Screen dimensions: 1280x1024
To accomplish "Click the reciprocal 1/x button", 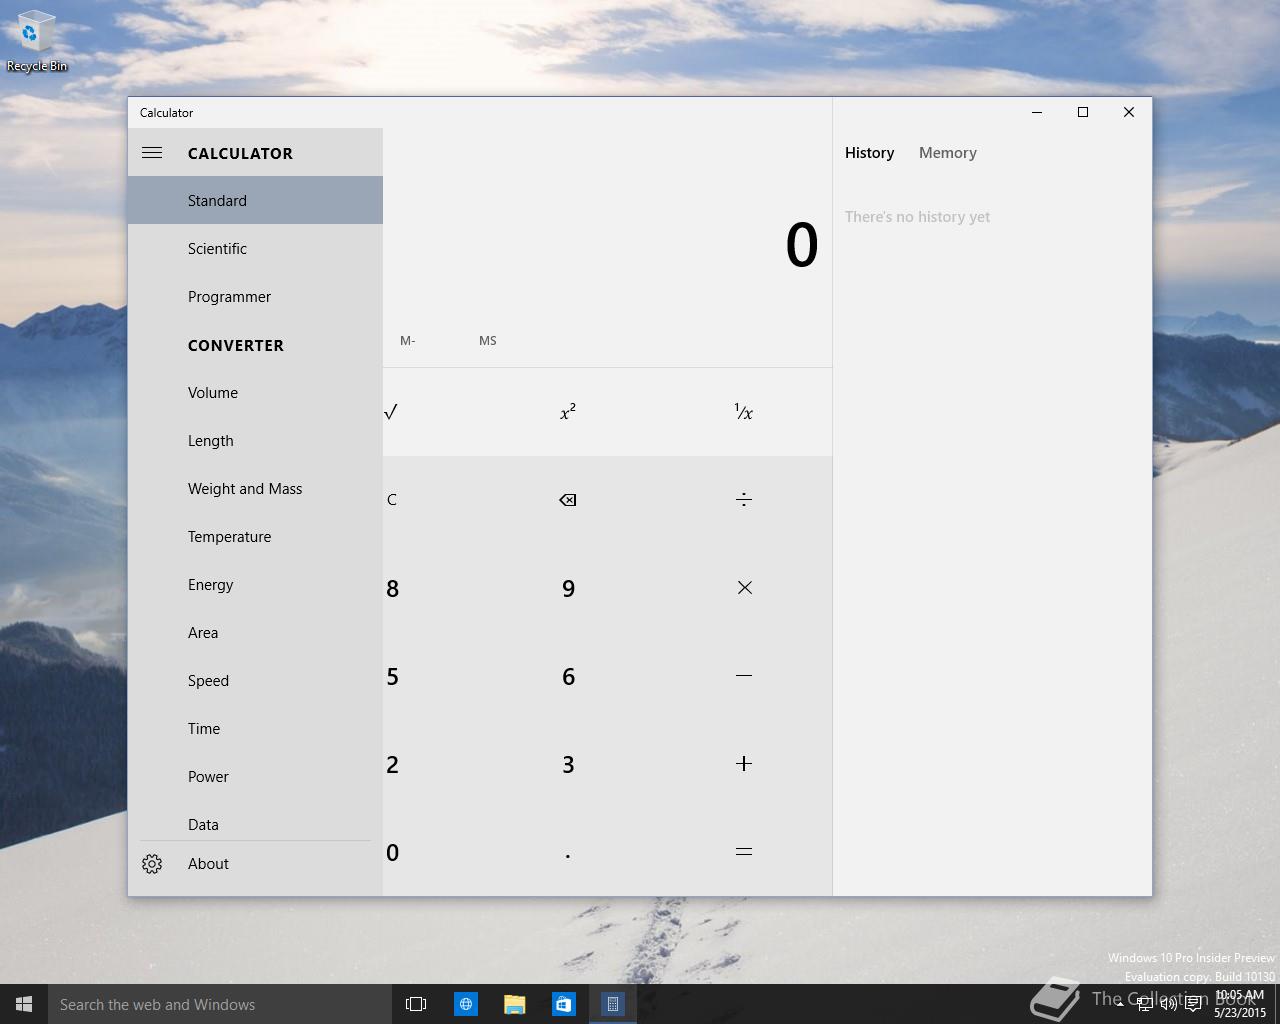I will (744, 412).
